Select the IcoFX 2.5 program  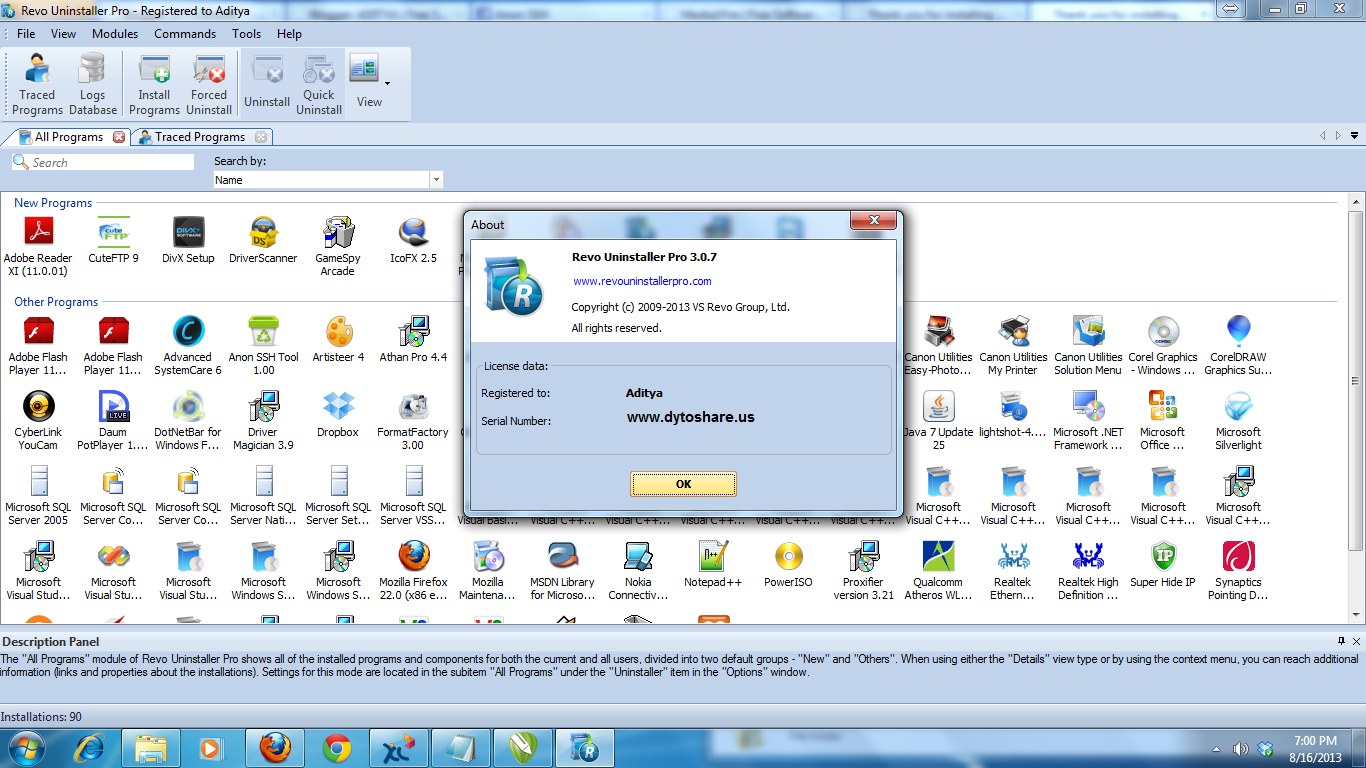pyautogui.click(x=413, y=240)
